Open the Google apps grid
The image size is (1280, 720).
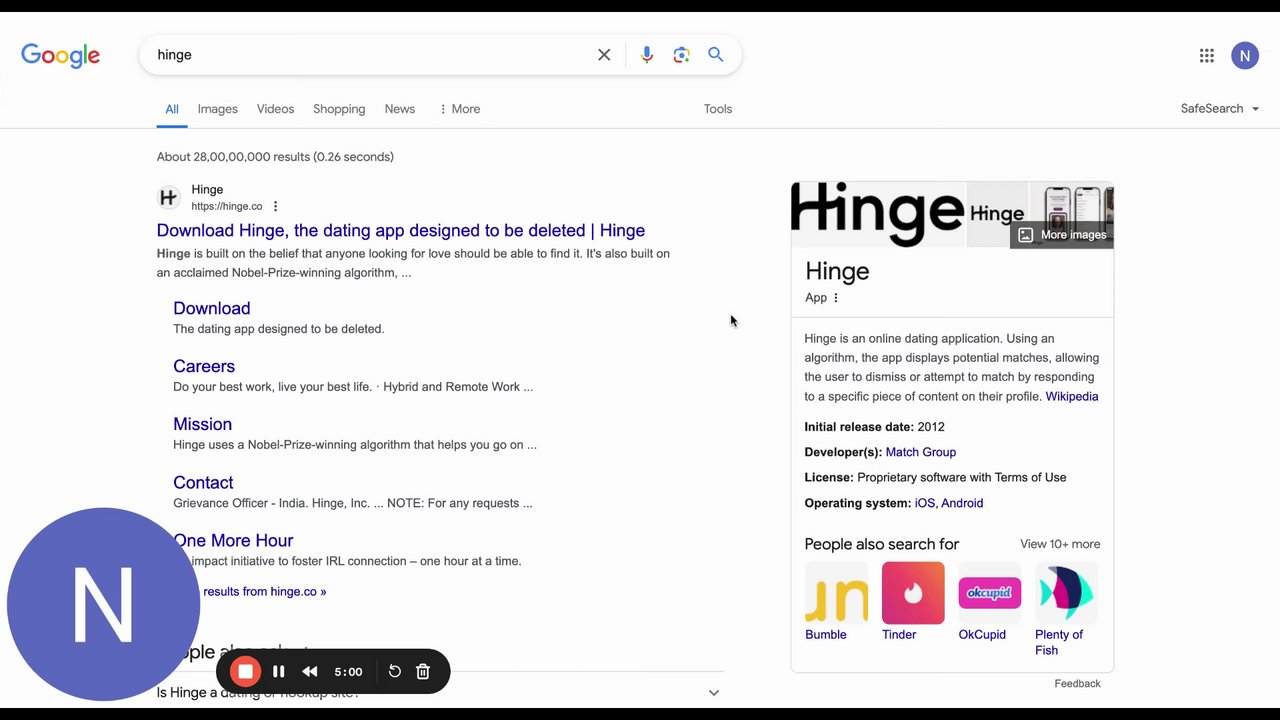tap(1207, 56)
